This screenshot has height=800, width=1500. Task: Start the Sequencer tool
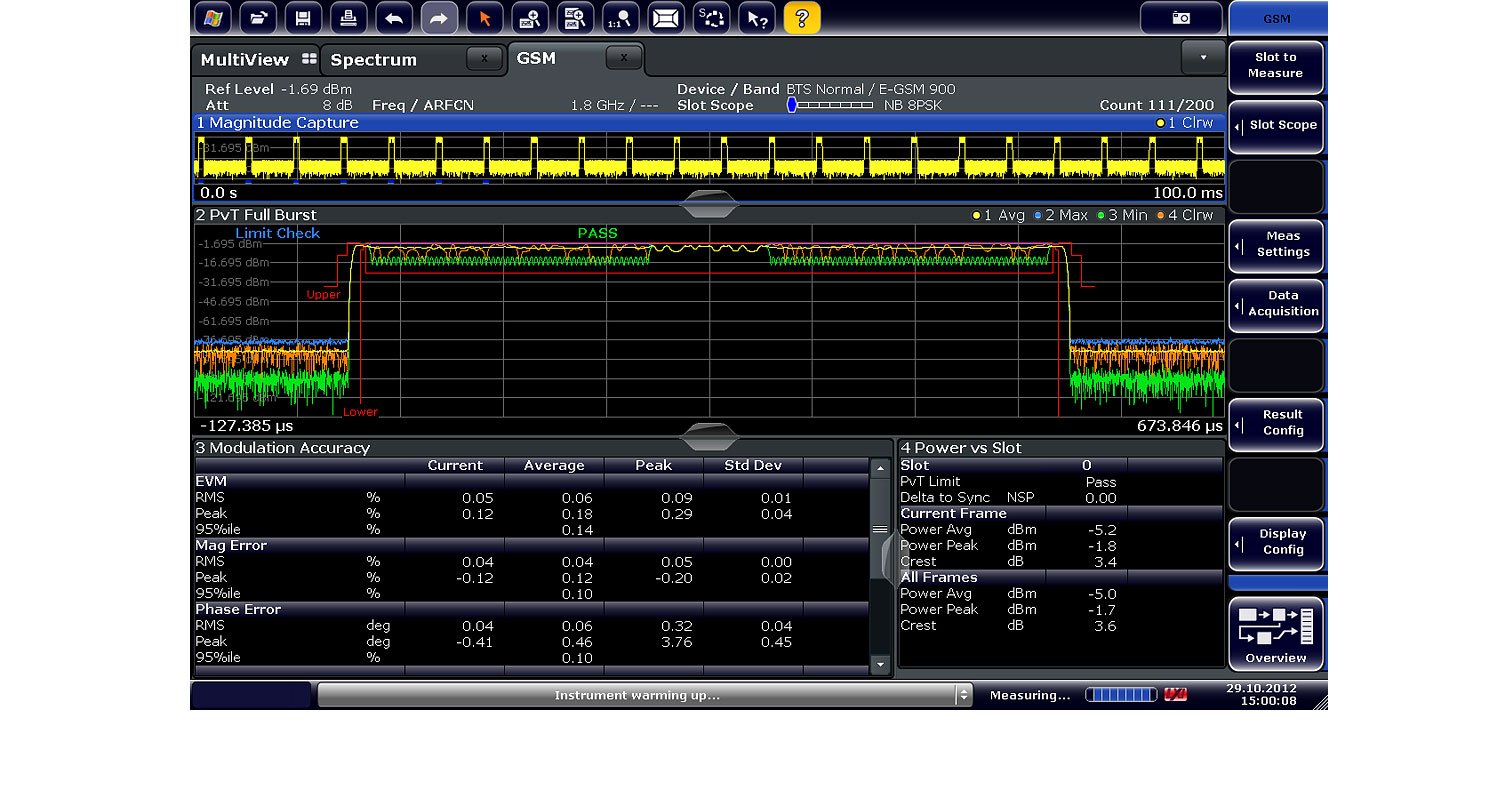point(713,18)
